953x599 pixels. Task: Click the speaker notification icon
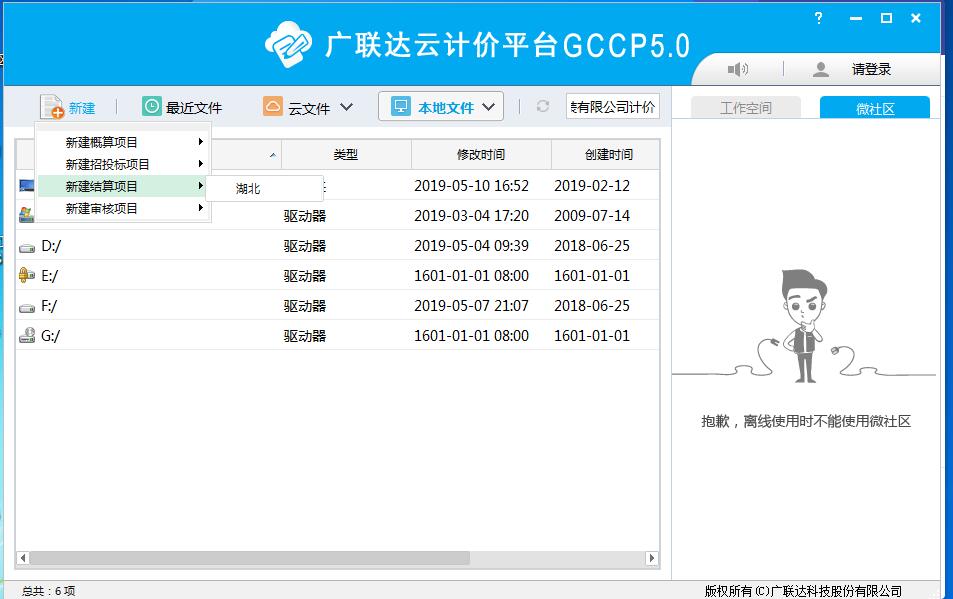(737, 69)
